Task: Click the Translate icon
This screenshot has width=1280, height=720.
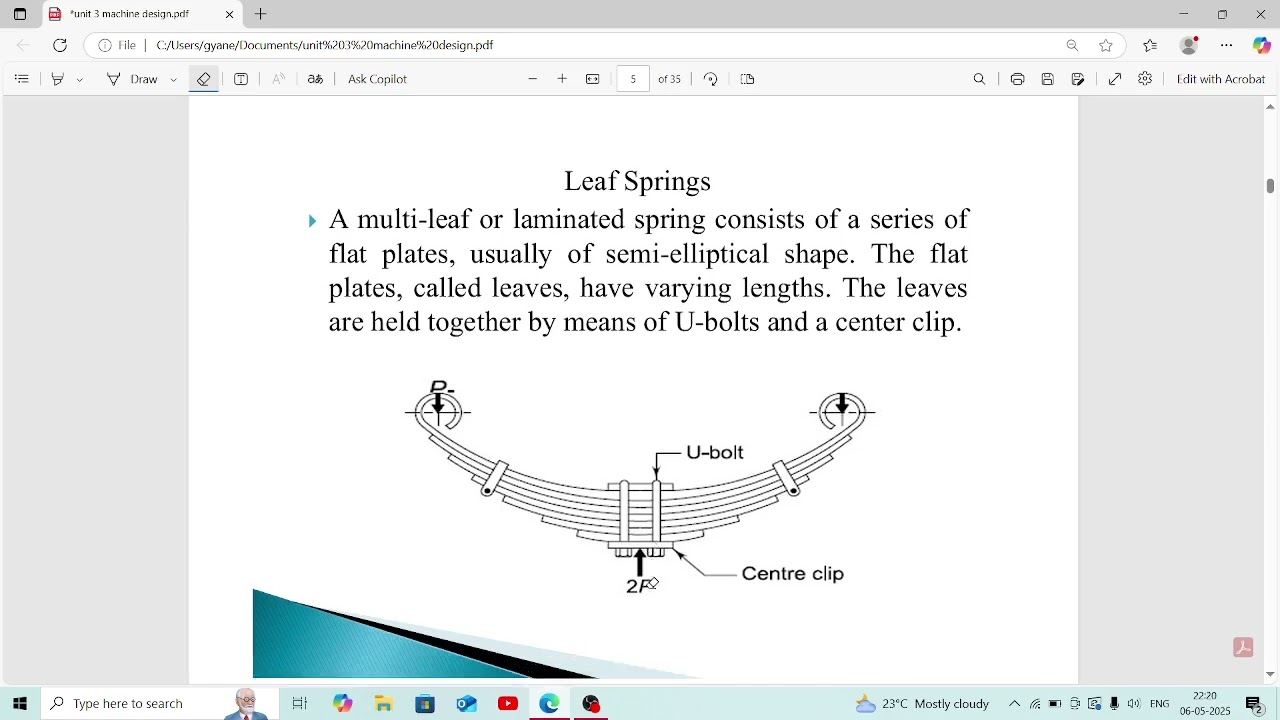Action: pyautogui.click(x=316, y=79)
